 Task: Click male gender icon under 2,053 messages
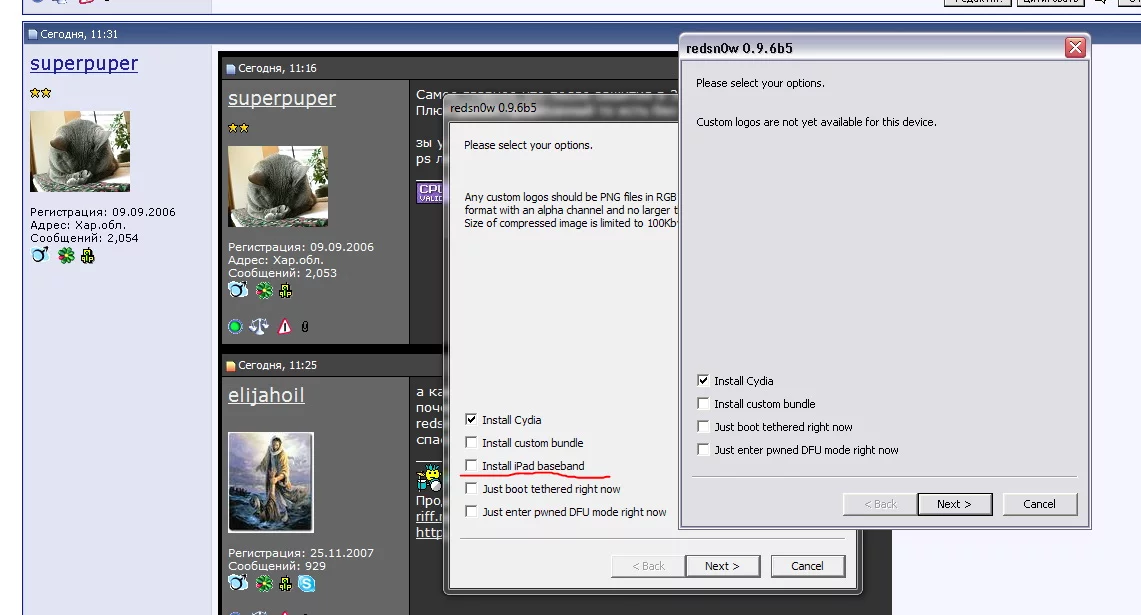tap(238, 290)
